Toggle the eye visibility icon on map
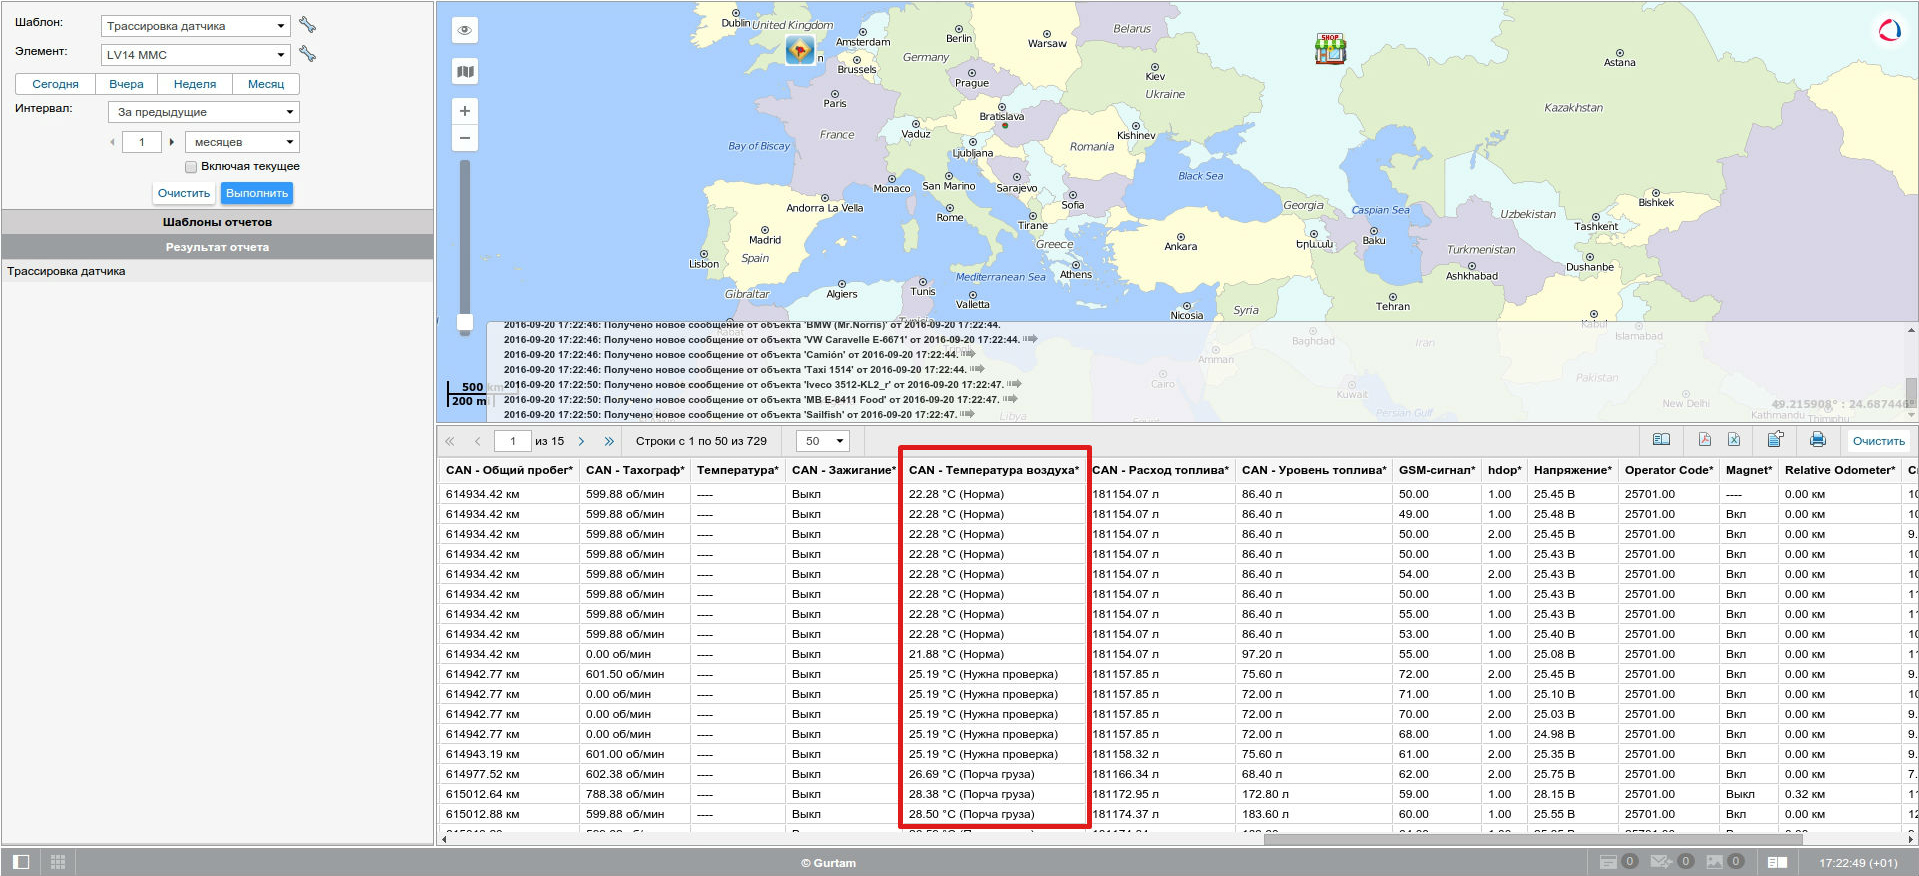The height and width of the screenshot is (876, 1919). point(464,30)
